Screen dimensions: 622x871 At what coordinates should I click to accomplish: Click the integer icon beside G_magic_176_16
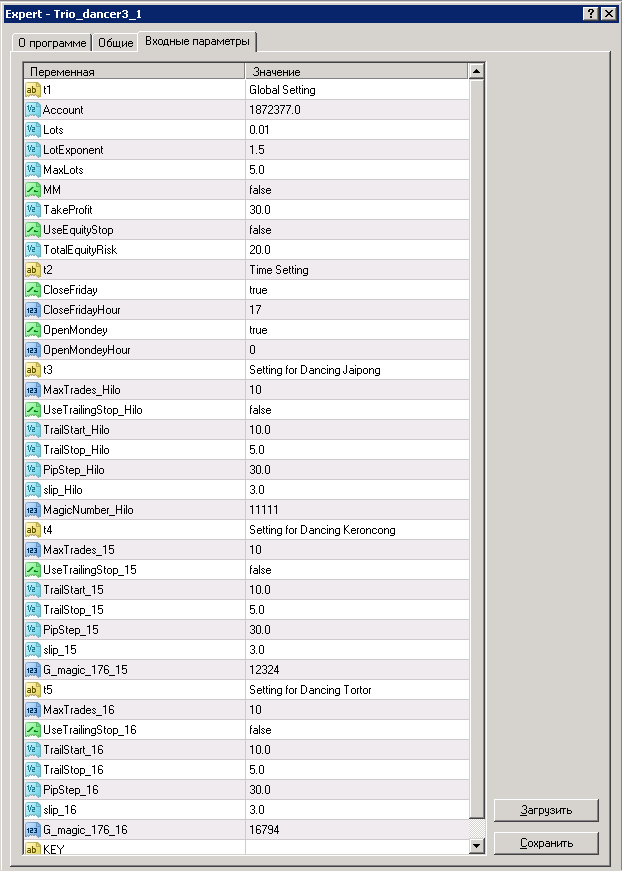33,830
